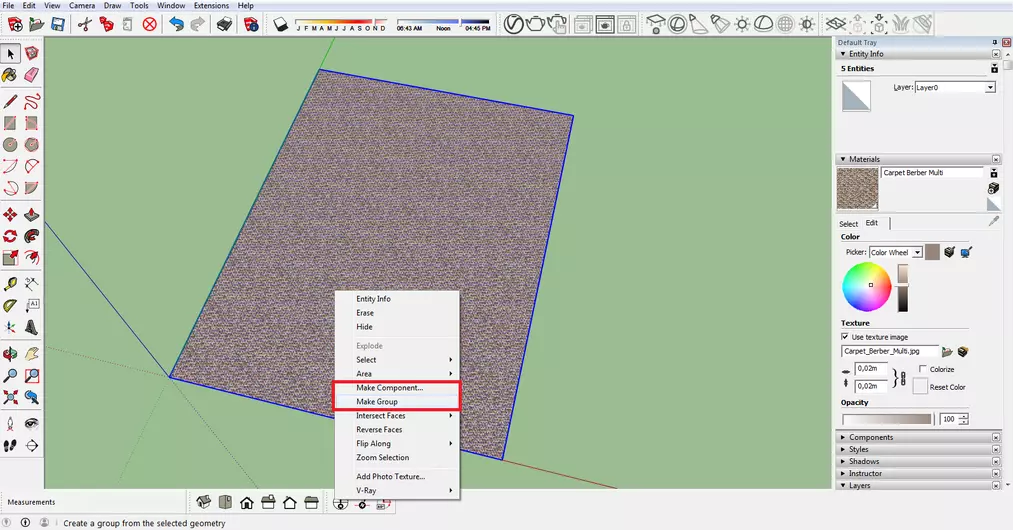The width and height of the screenshot is (1013, 530).
Task: Select the Protractor tool
Action: coord(10,306)
